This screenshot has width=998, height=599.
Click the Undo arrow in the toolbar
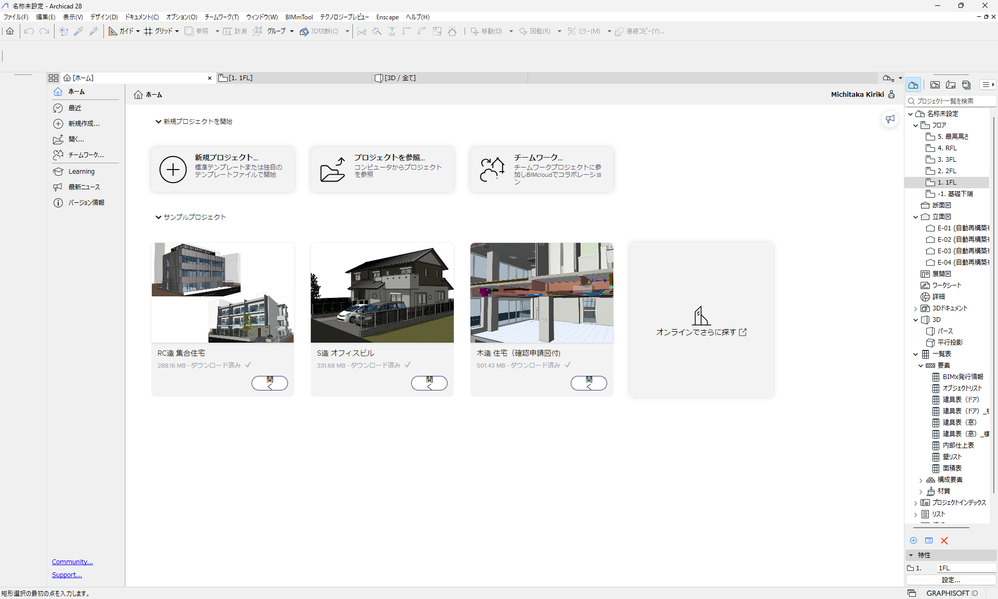coord(29,31)
